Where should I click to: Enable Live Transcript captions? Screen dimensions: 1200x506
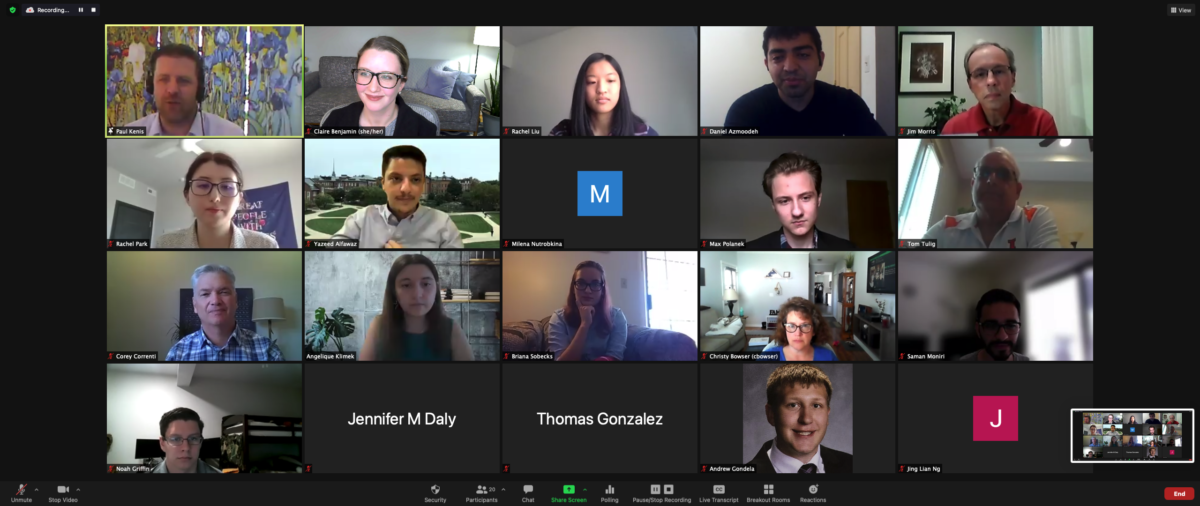pyautogui.click(x=718, y=493)
